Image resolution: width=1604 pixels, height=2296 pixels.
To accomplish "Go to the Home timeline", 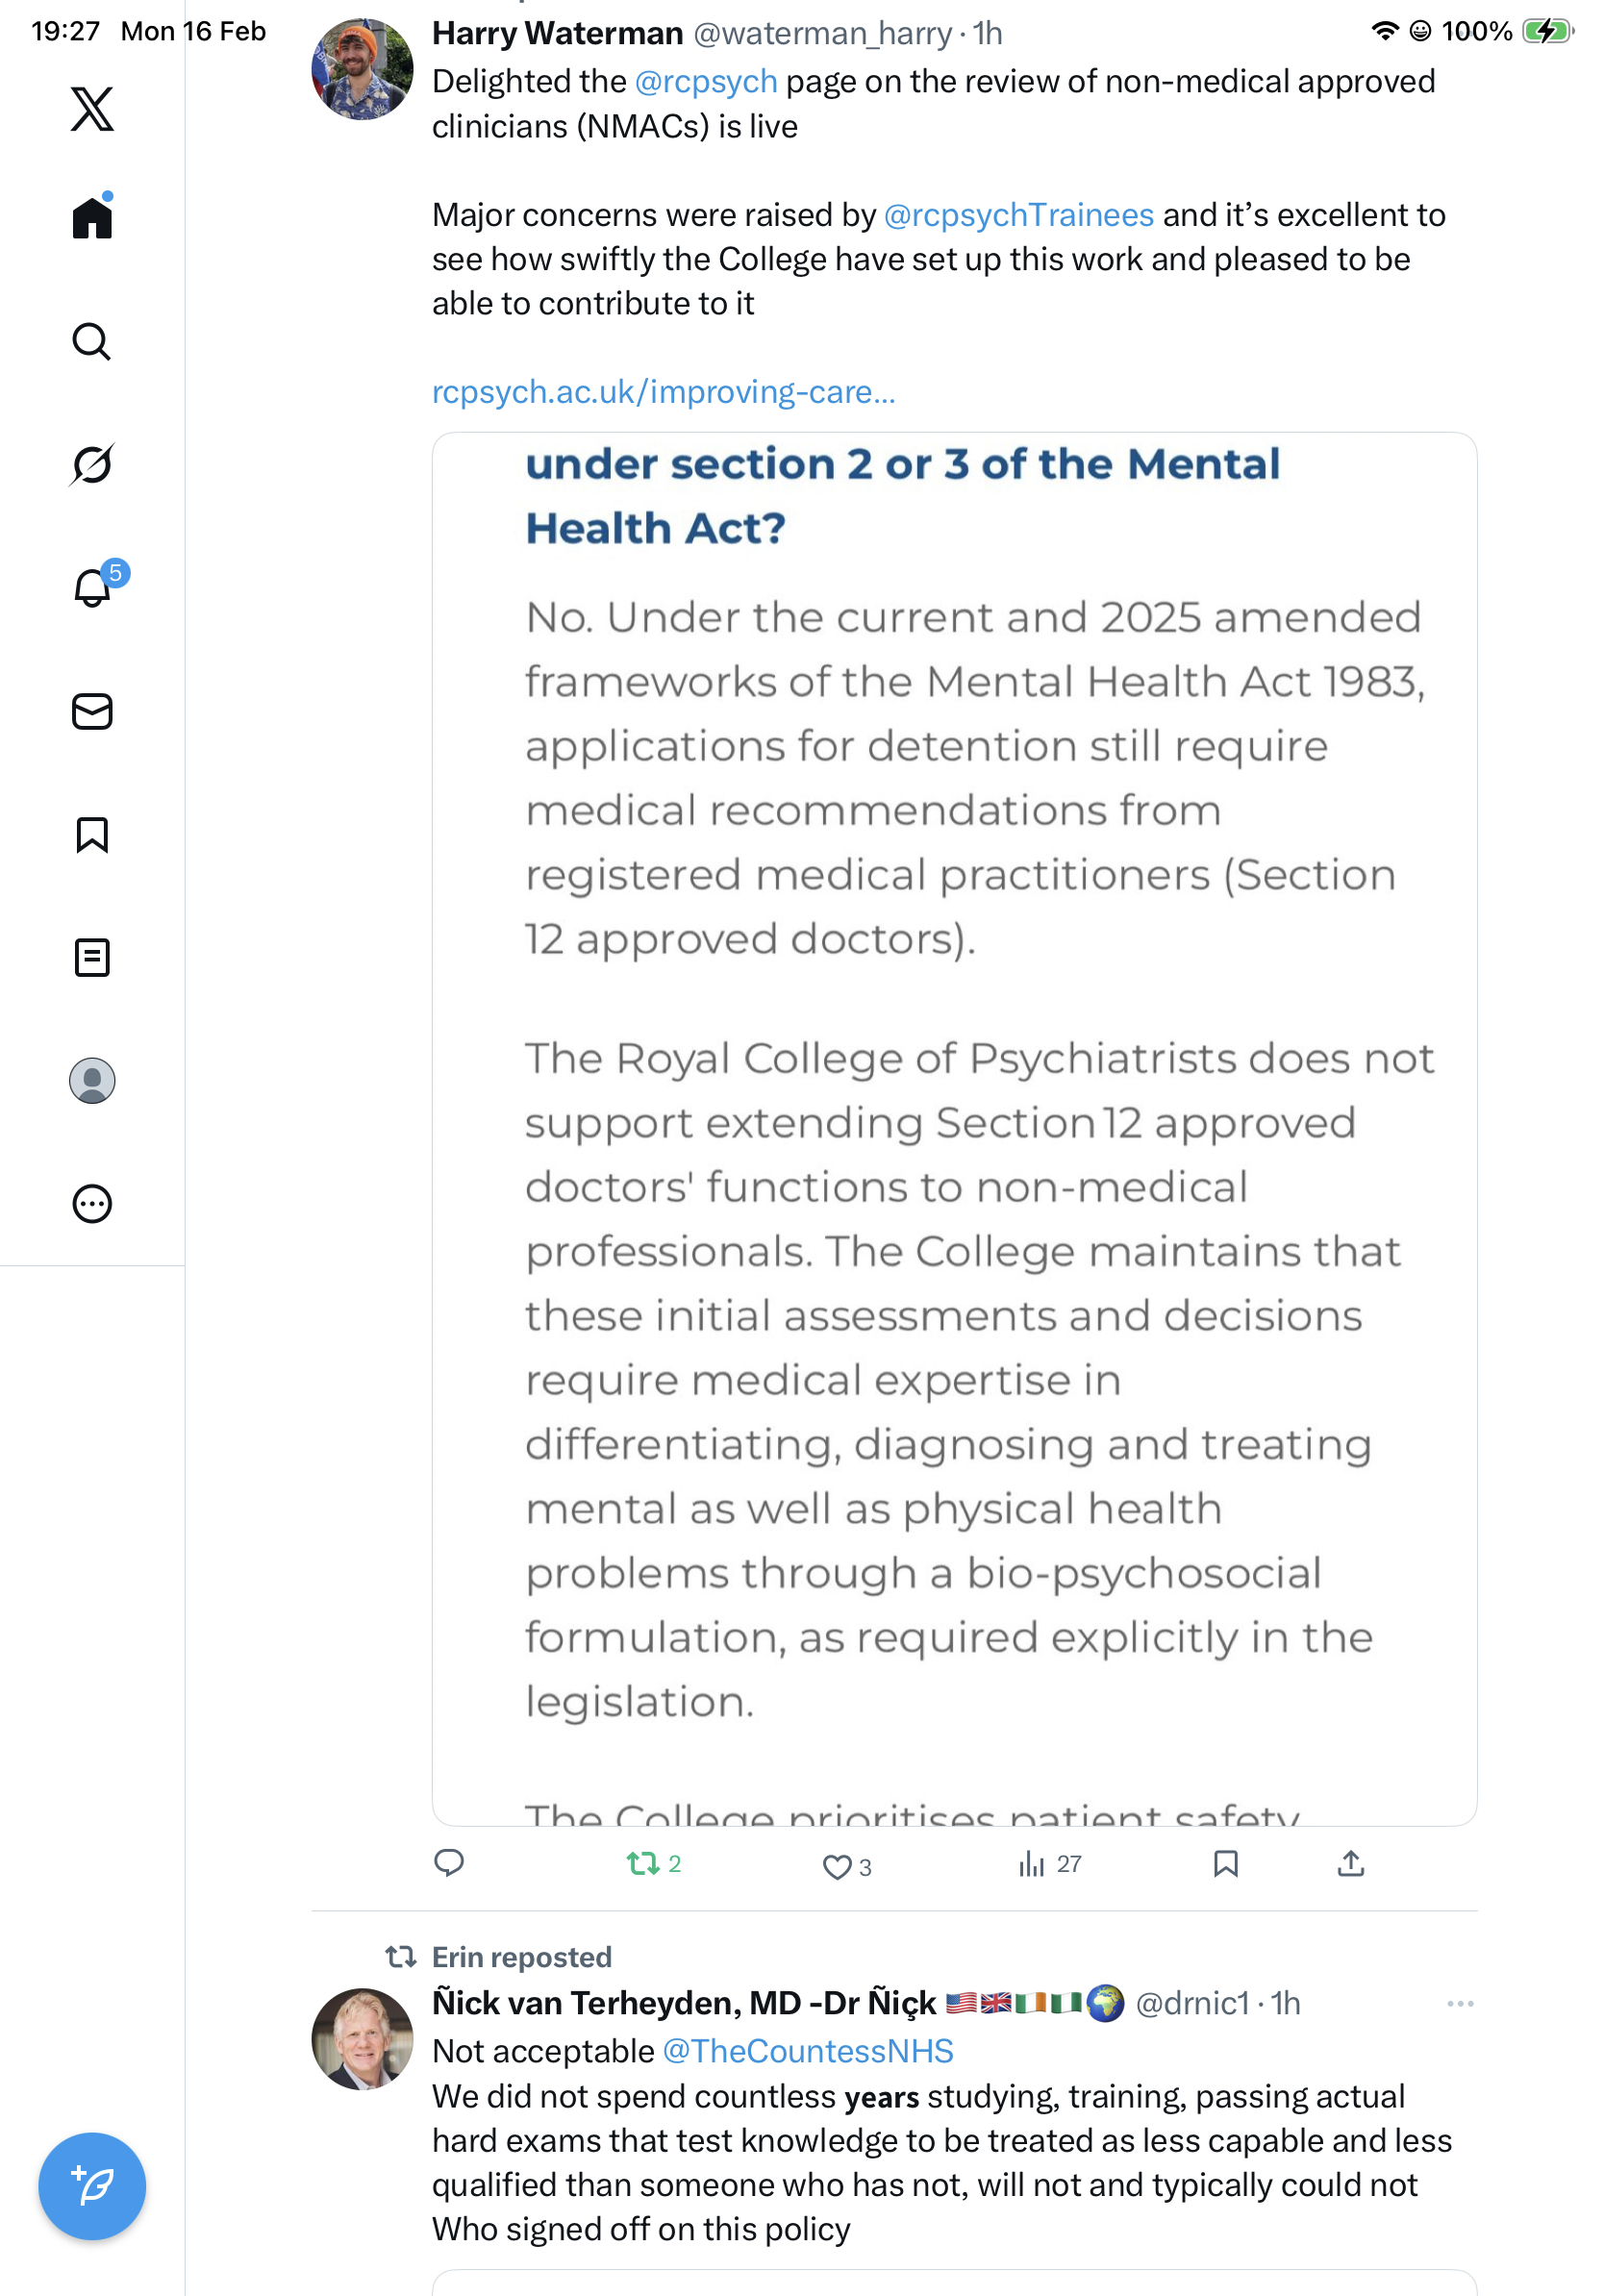I will point(92,218).
